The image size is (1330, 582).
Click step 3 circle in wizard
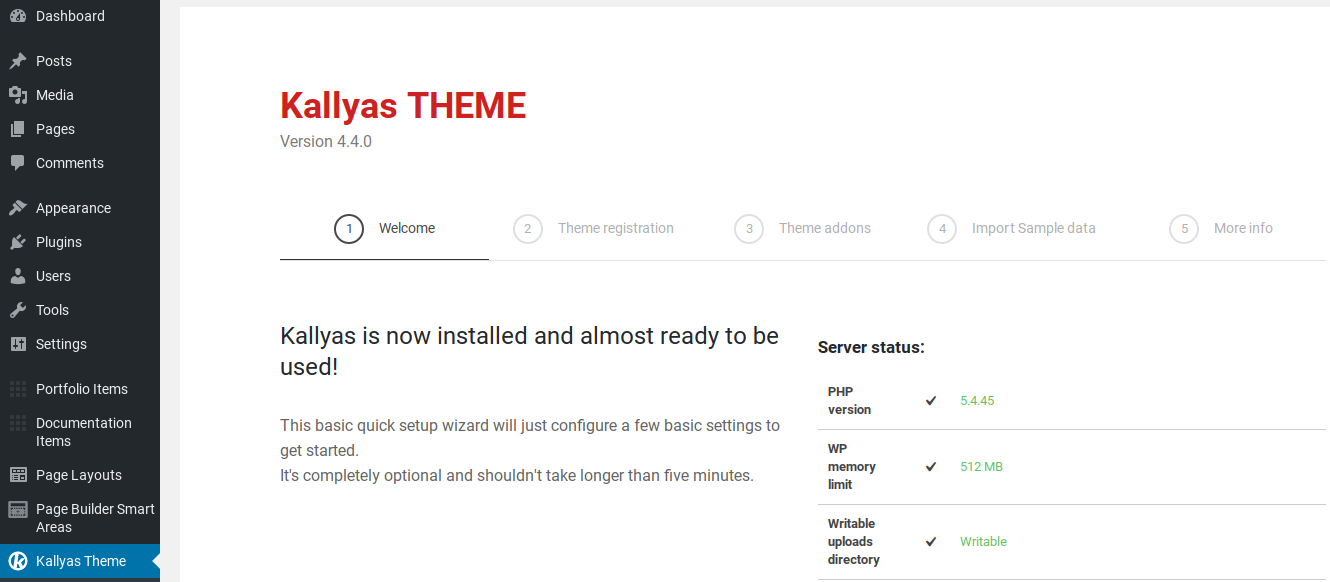(x=749, y=229)
